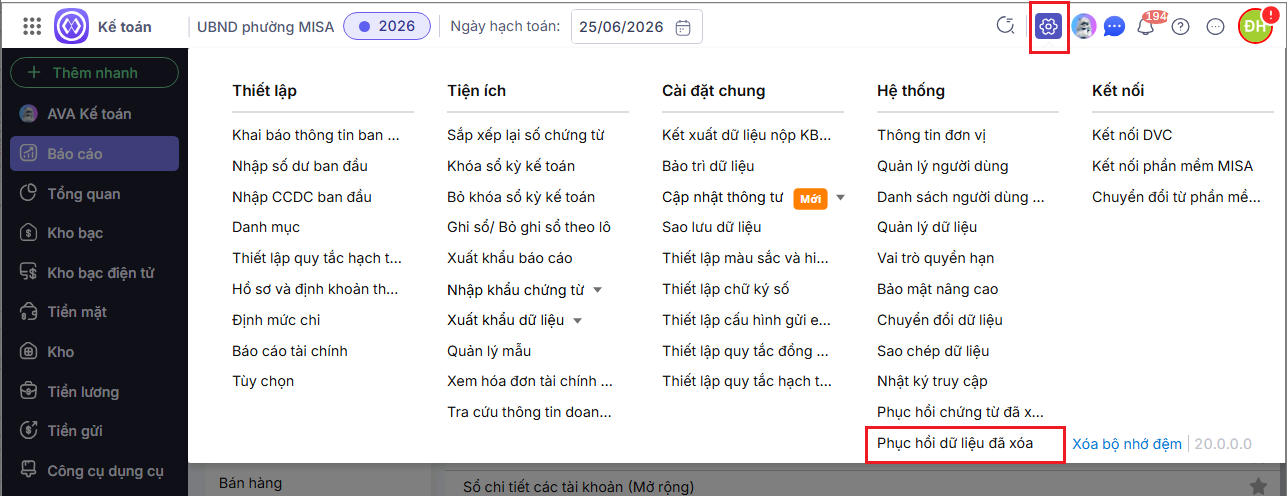Open Chuyển đổi dữ liệu
Screen dimensions: 1287x496
tap(940, 320)
